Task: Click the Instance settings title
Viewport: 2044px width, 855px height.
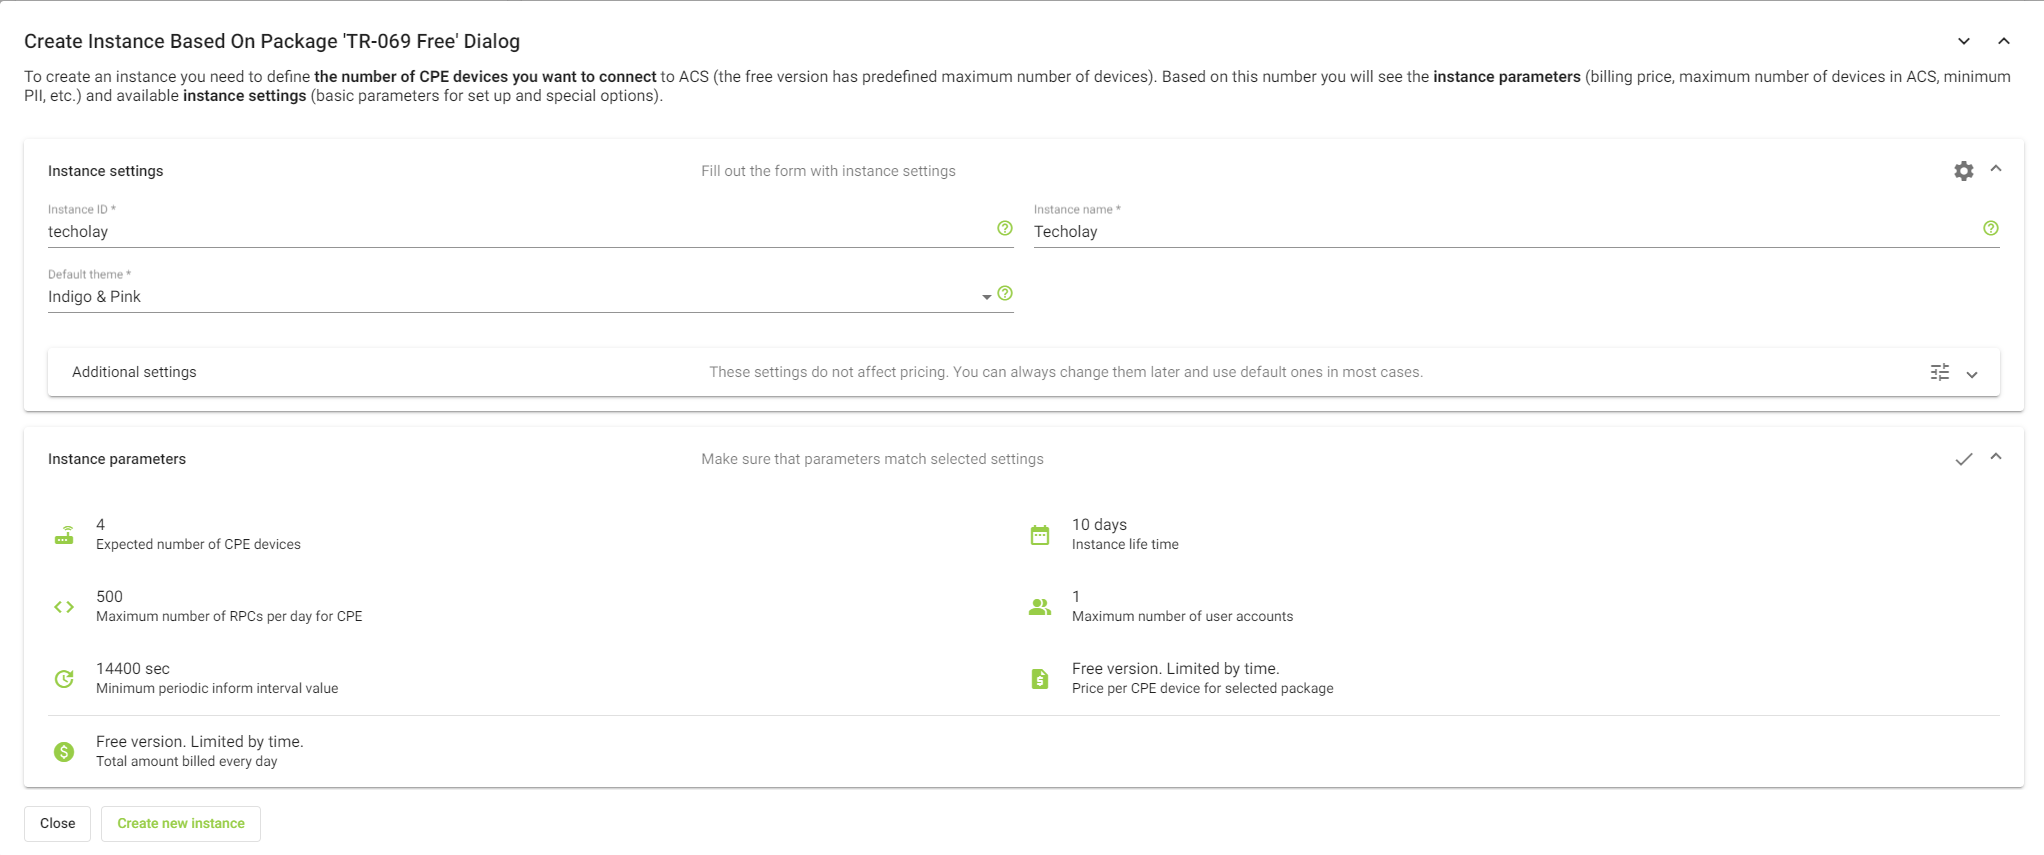Action: tap(105, 171)
